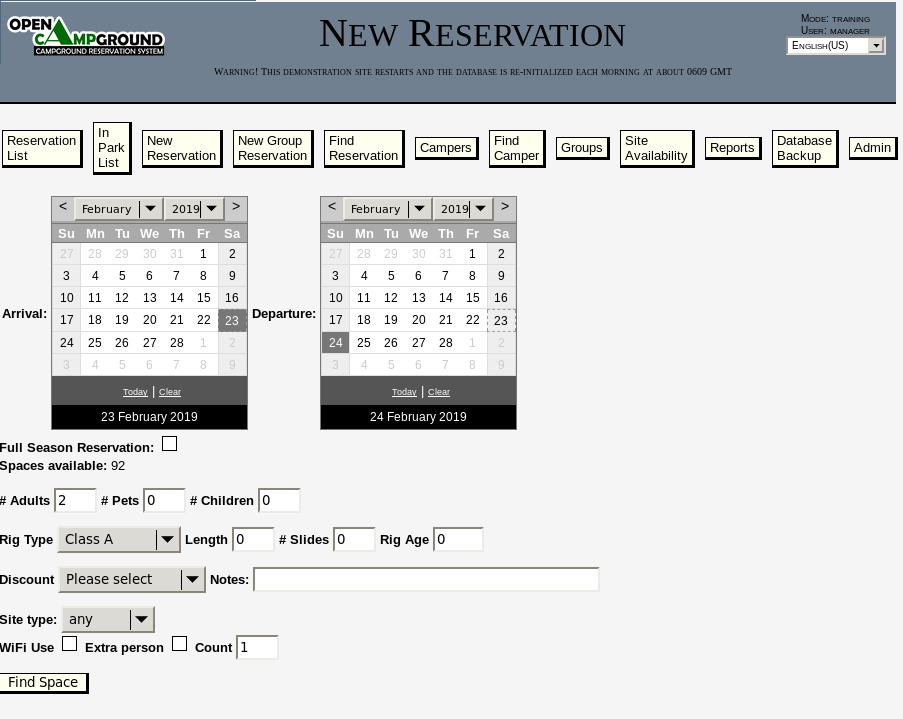The height and width of the screenshot is (719, 903).
Task: Enable Full Season Reservation
Action: (x=169, y=443)
